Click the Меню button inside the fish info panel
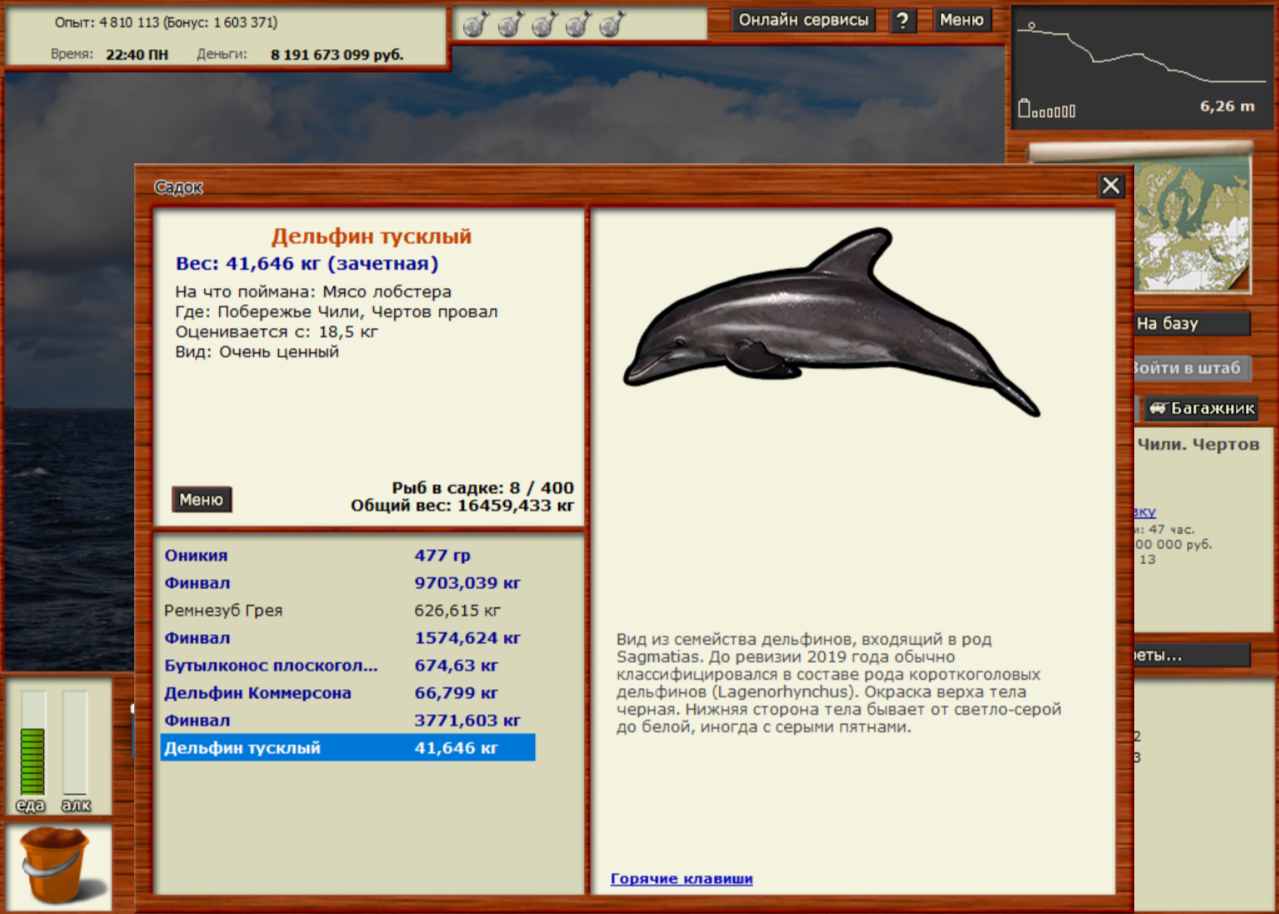This screenshot has height=914, width=1279. [201, 500]
